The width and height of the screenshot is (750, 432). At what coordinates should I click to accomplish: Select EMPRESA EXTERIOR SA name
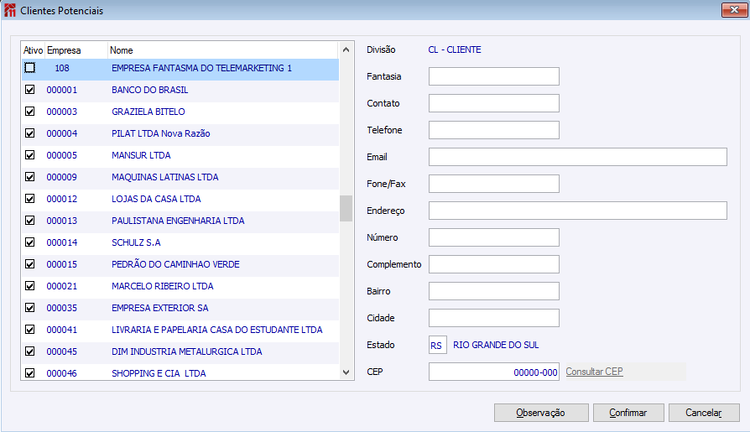pos(160,308)
